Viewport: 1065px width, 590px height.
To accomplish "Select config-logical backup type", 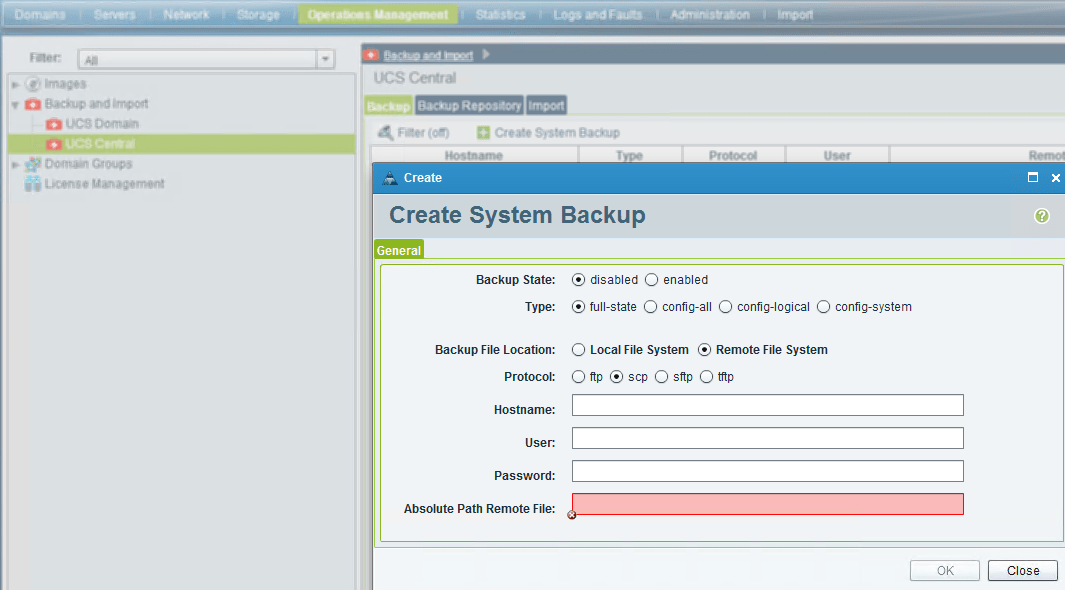I will coord(725,307).
